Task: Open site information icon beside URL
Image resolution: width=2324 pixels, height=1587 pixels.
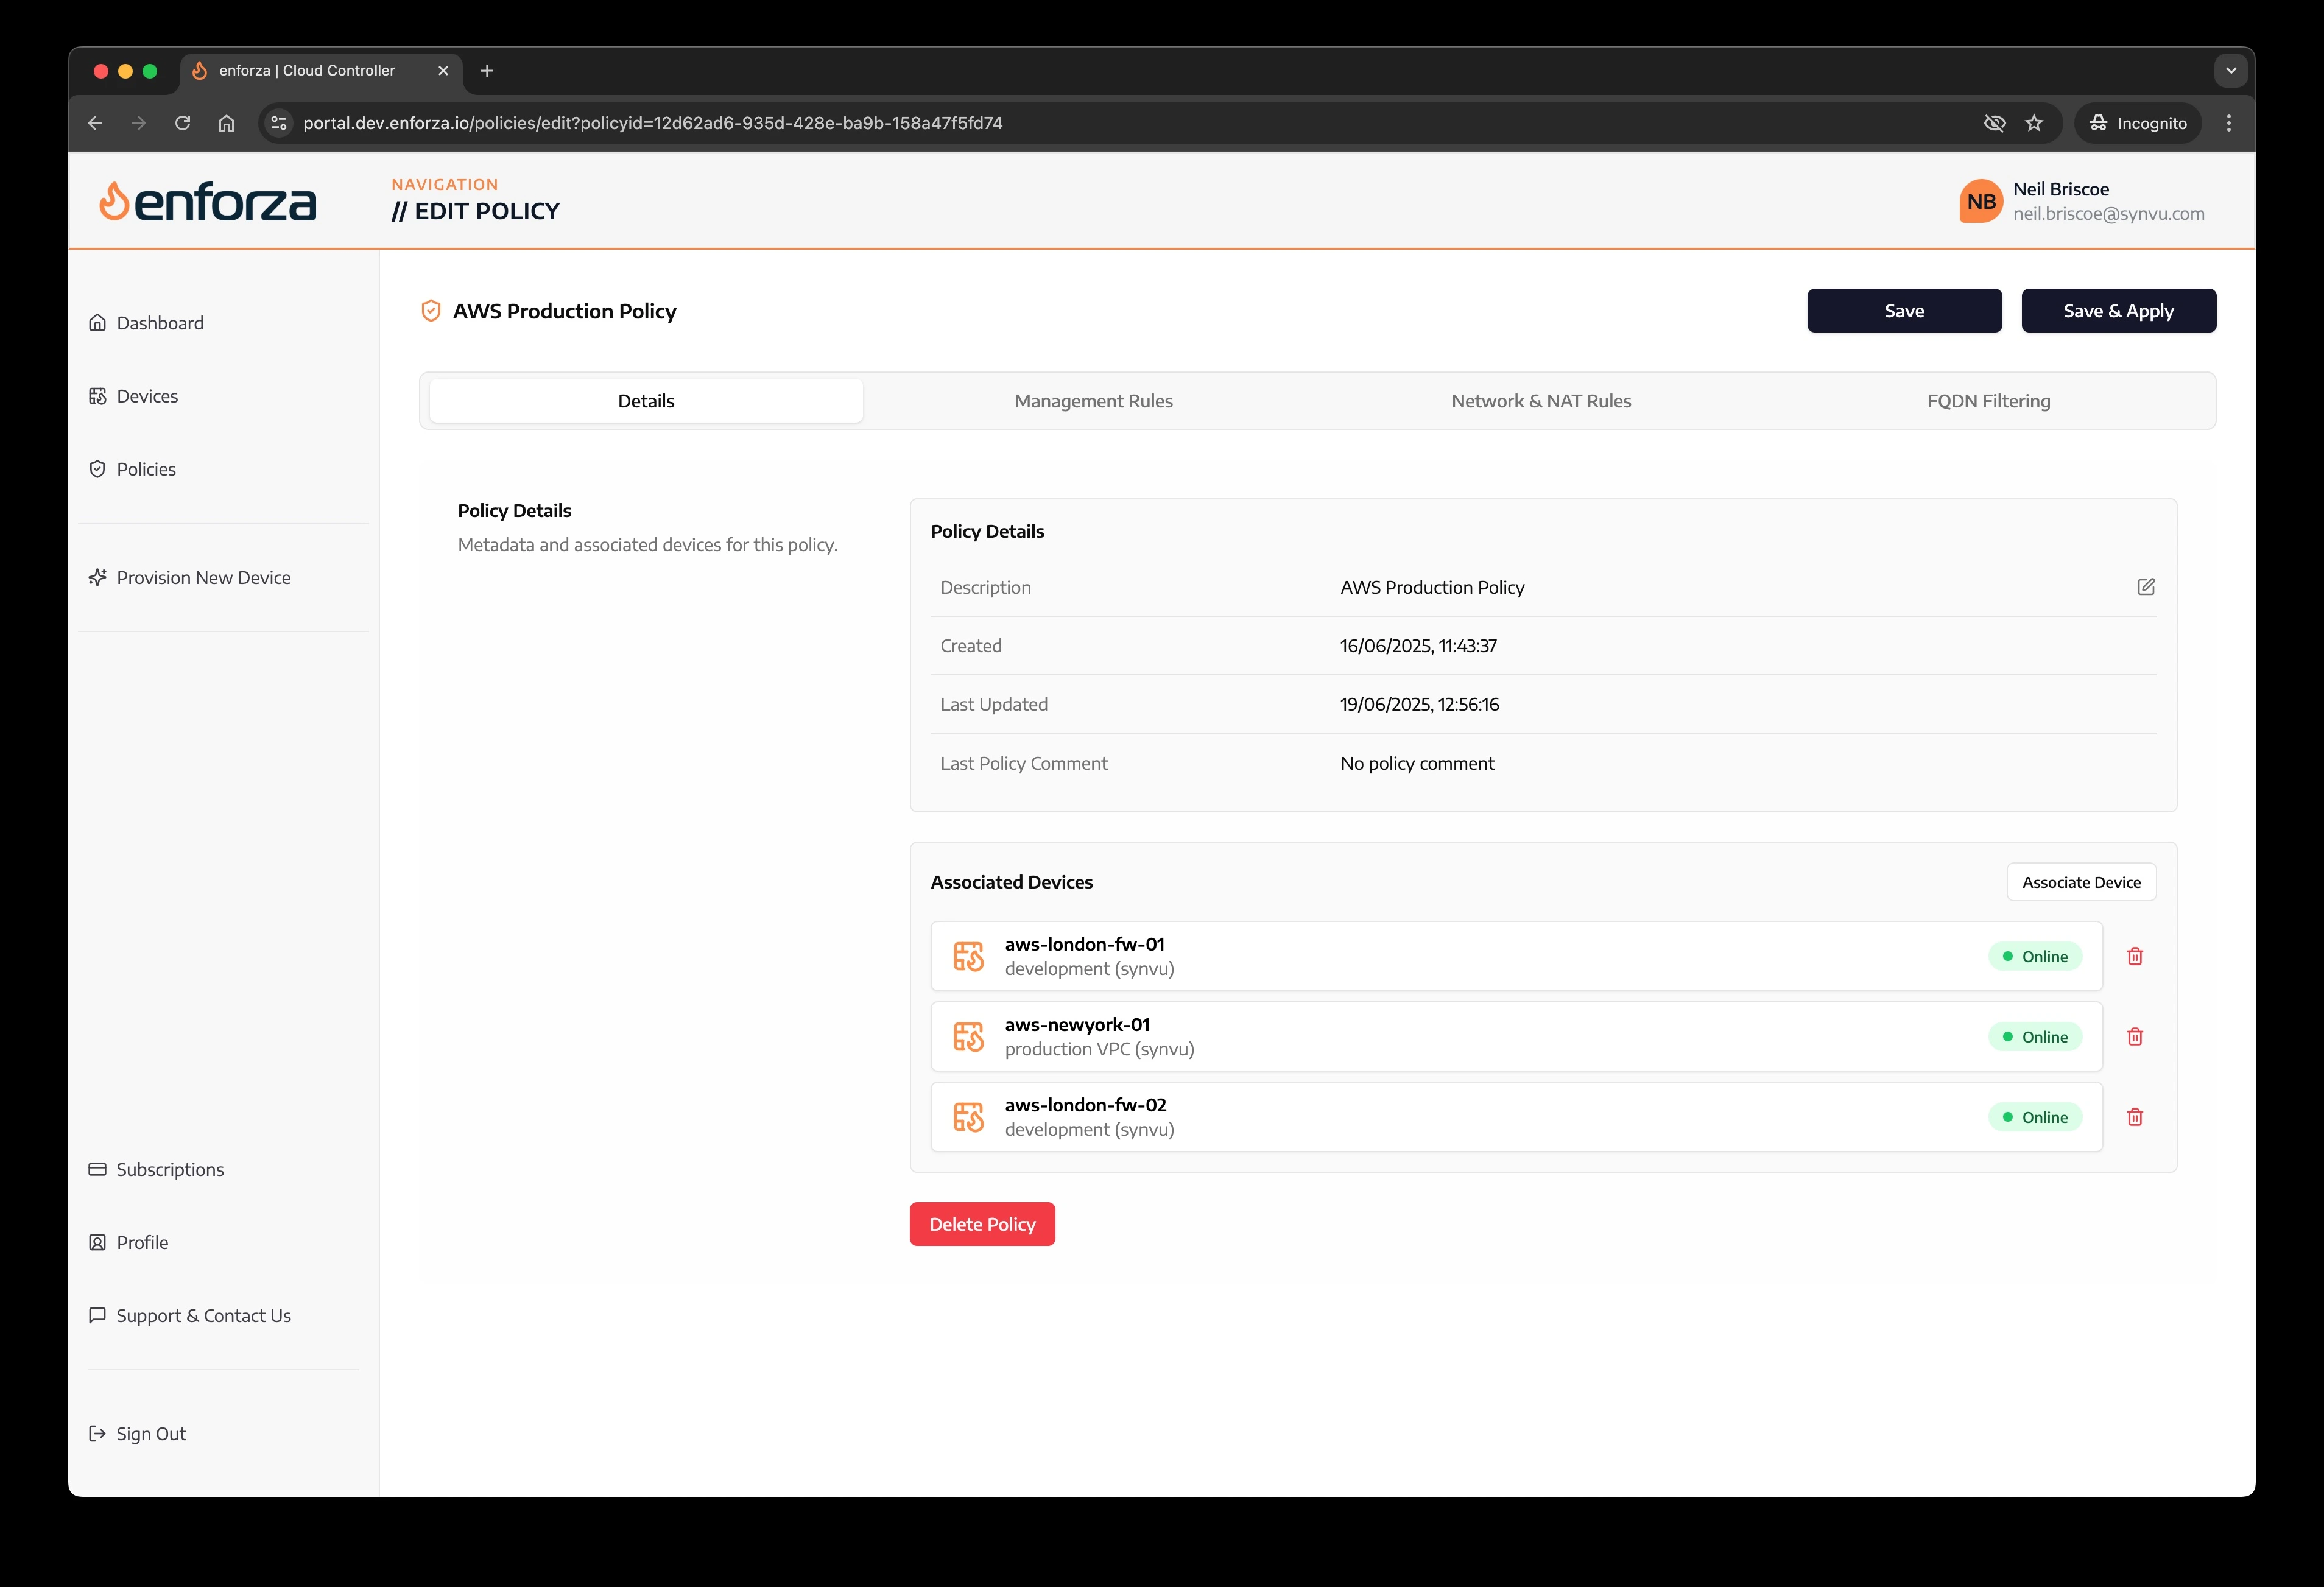Action: (279, 123)
